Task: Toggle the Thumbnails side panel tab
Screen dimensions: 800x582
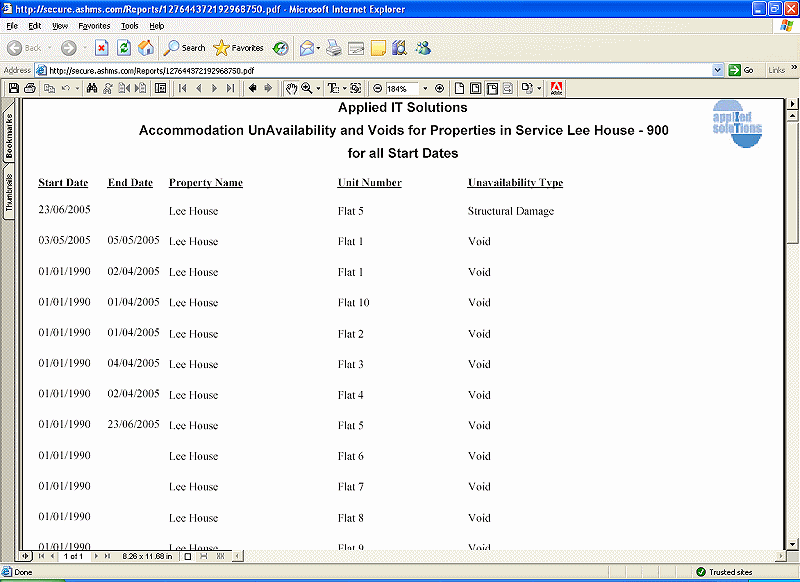Action: (x=9, y=192)
